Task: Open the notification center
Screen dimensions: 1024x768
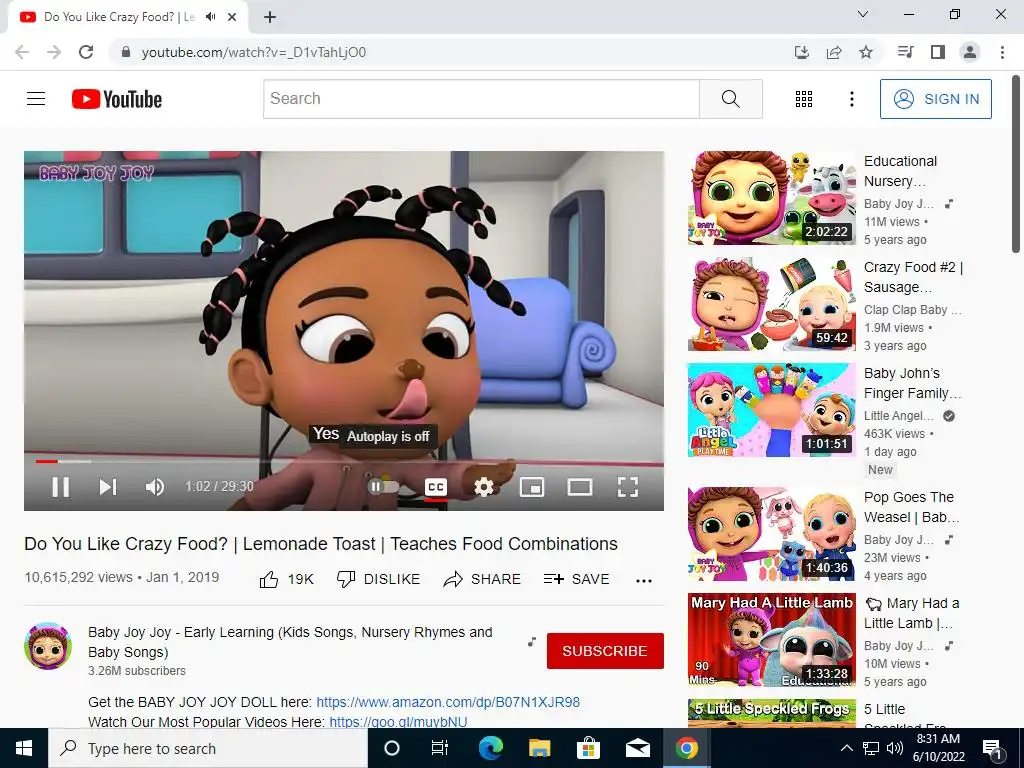Action: click(x=991, y=749)
